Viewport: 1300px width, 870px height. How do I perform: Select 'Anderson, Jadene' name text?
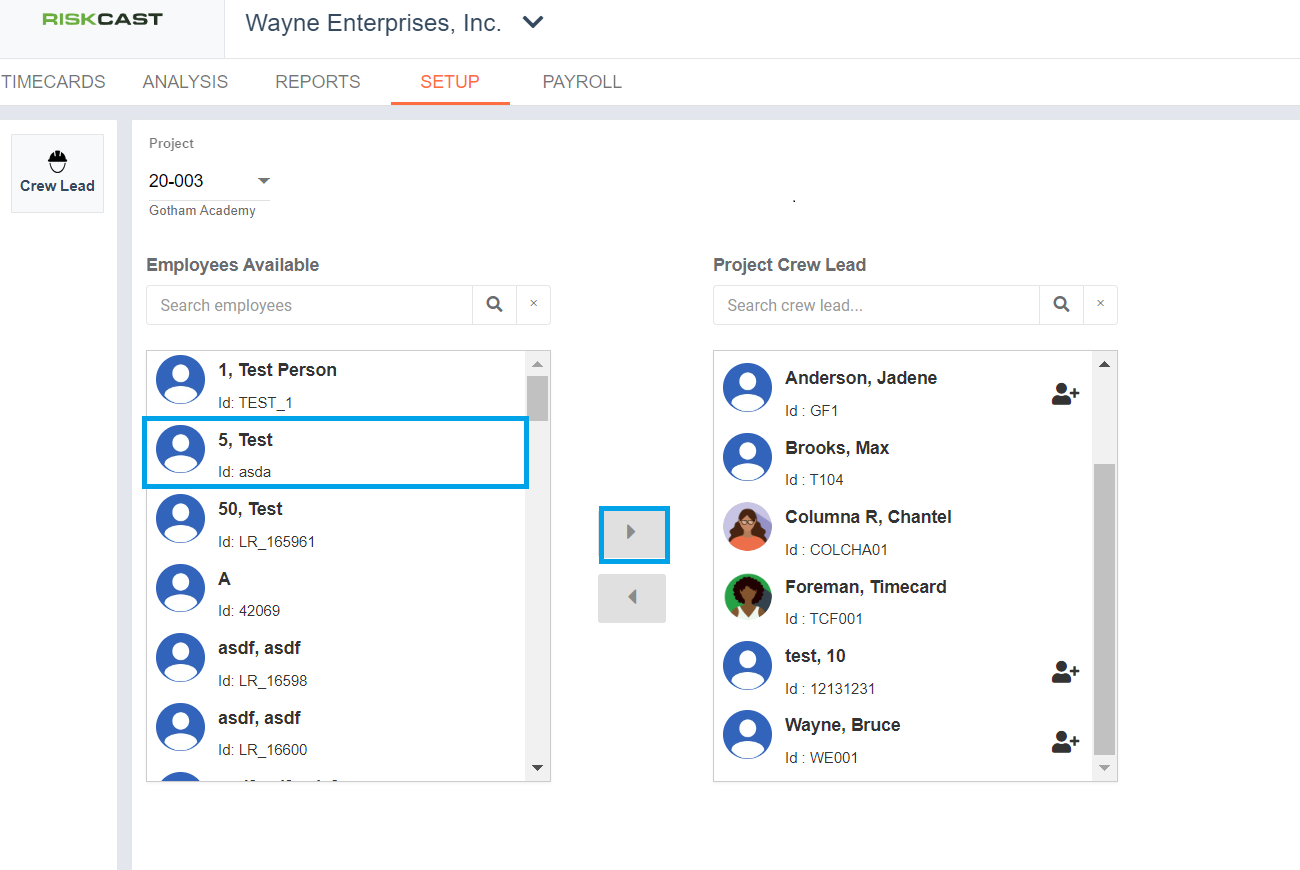[x=861, y=378]
